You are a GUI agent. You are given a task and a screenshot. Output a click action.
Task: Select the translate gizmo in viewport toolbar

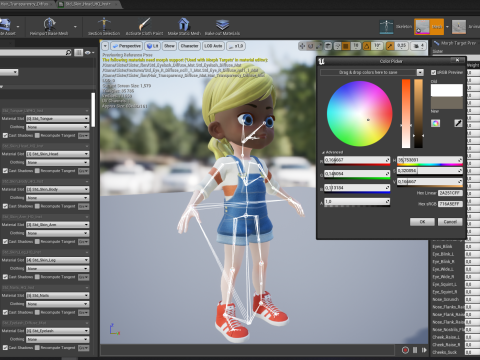pos(302,46)
